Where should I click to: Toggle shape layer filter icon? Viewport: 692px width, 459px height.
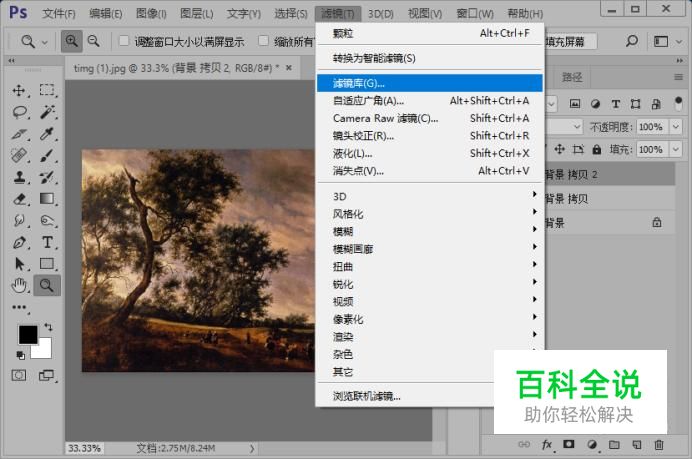click(x=636, y=104)
